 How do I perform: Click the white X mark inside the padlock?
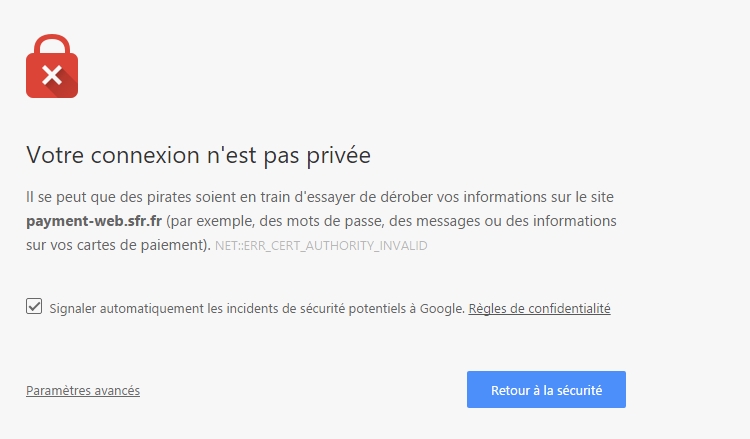[52, 75]
